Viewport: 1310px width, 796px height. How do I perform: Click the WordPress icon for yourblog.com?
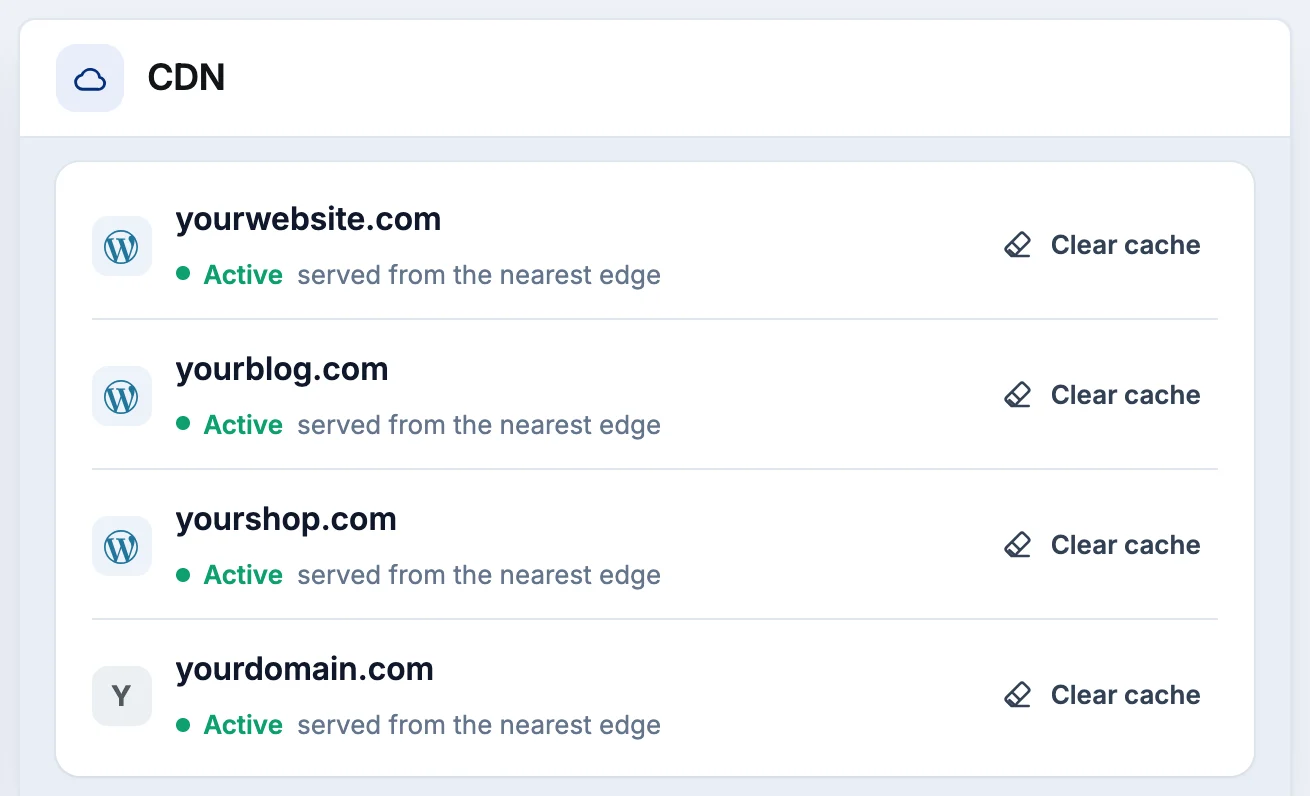(122, 396)
